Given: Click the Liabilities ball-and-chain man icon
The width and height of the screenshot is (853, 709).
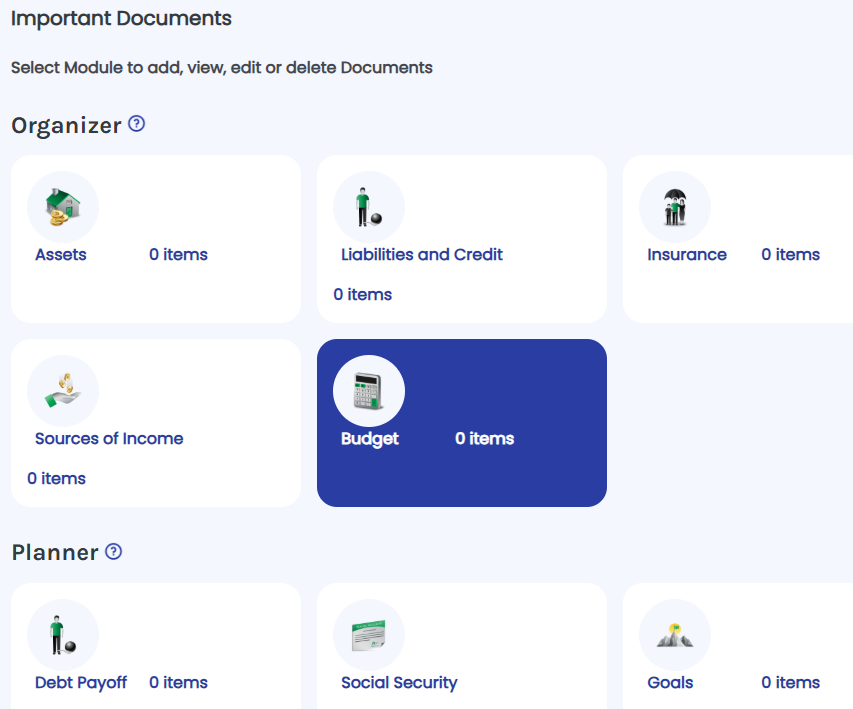Looking at the screenshot, I should [369, 207].
